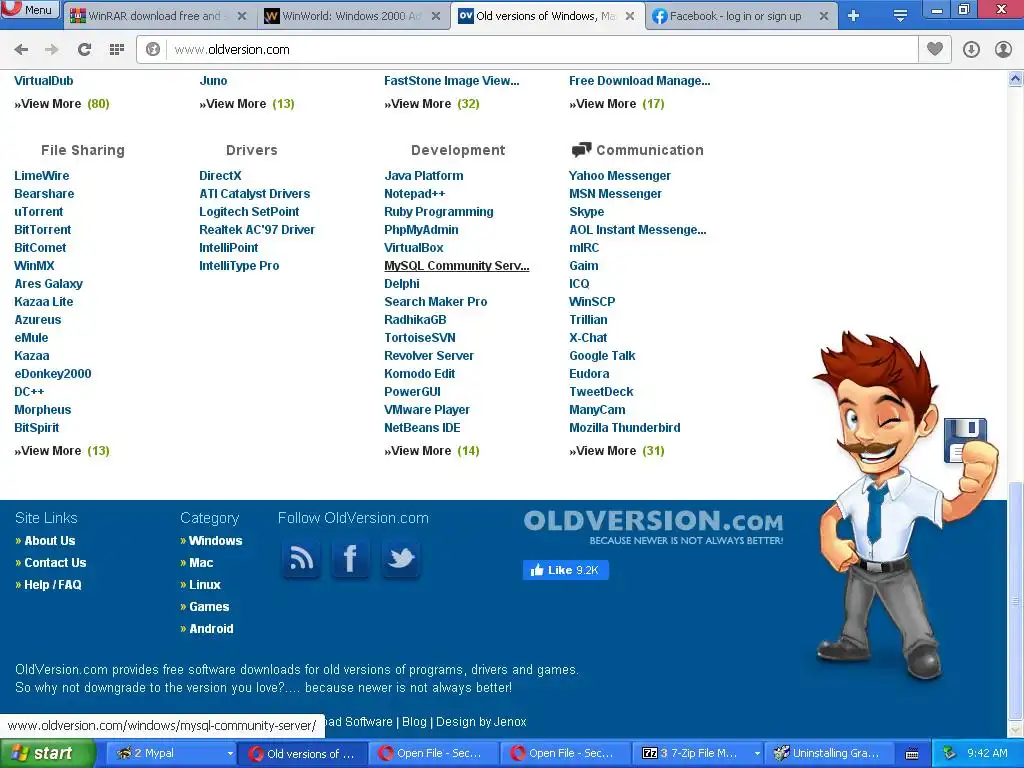This screenshot has width=1024, height=768.
Task: Open the Mozilla Thunderbird link
Action: pyautogui.click(x=624, y=428)
